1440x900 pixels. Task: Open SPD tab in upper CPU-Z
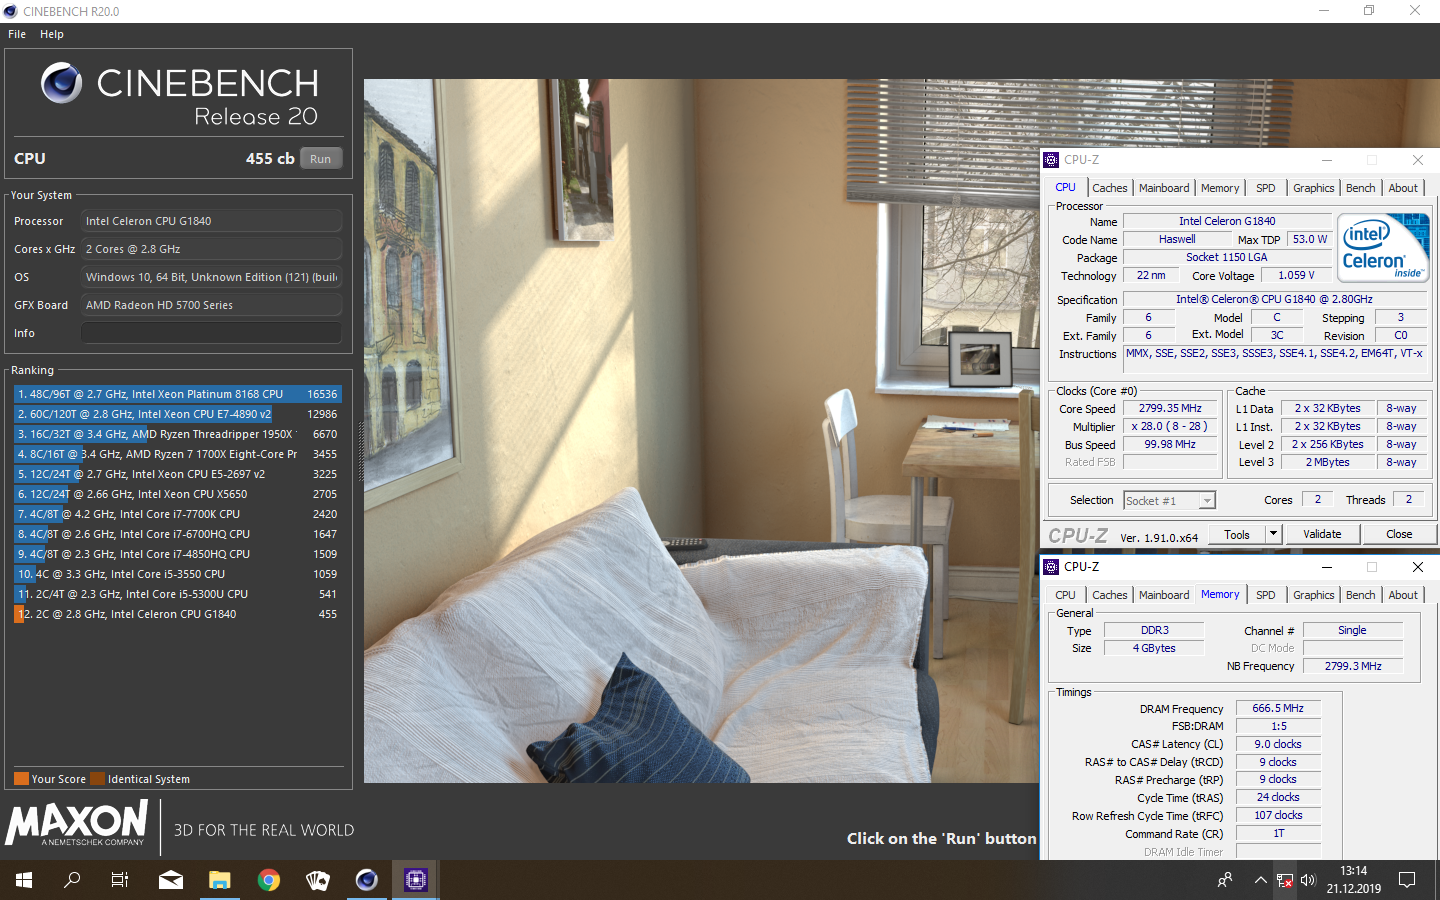[x=1266, y=188]
